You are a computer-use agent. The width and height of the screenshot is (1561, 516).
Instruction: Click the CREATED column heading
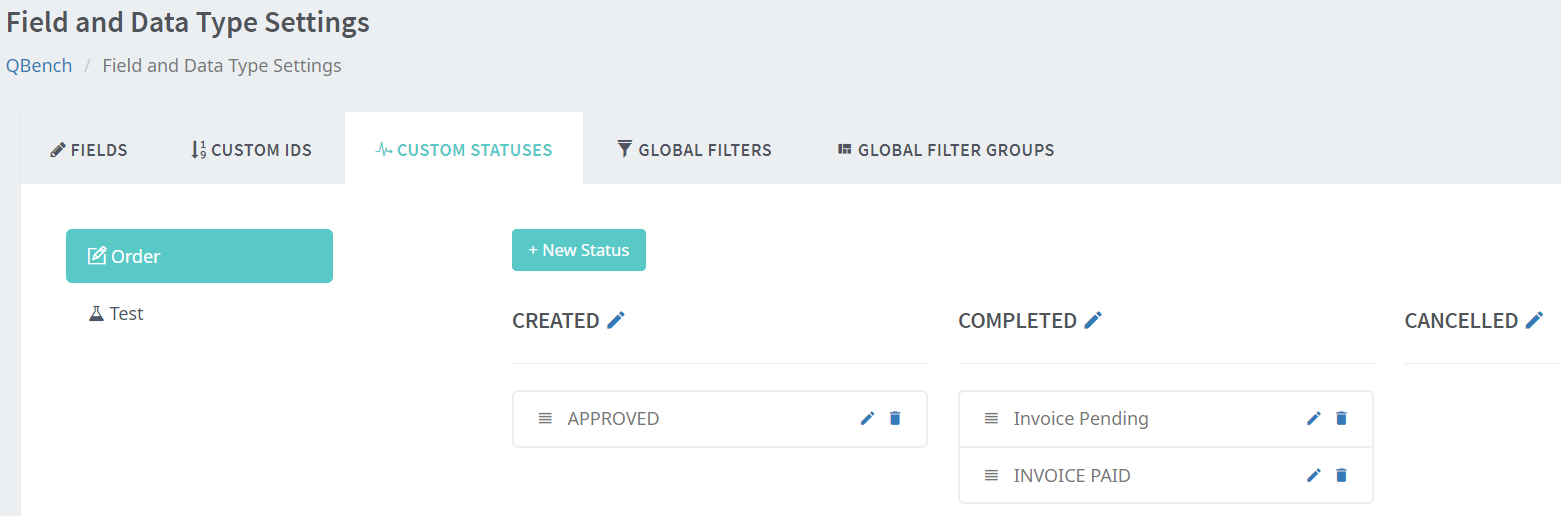click(x=556, y=320)
